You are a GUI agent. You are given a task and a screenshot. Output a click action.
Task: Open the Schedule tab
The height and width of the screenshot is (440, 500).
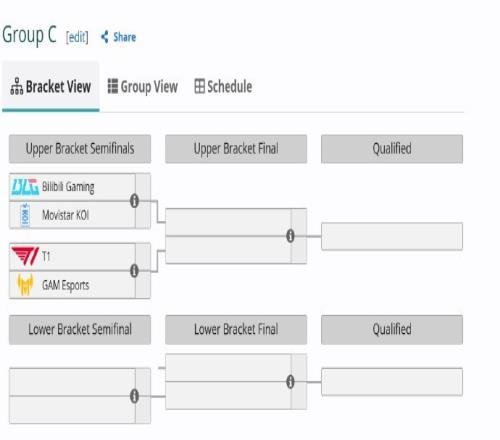coord(223,87)
